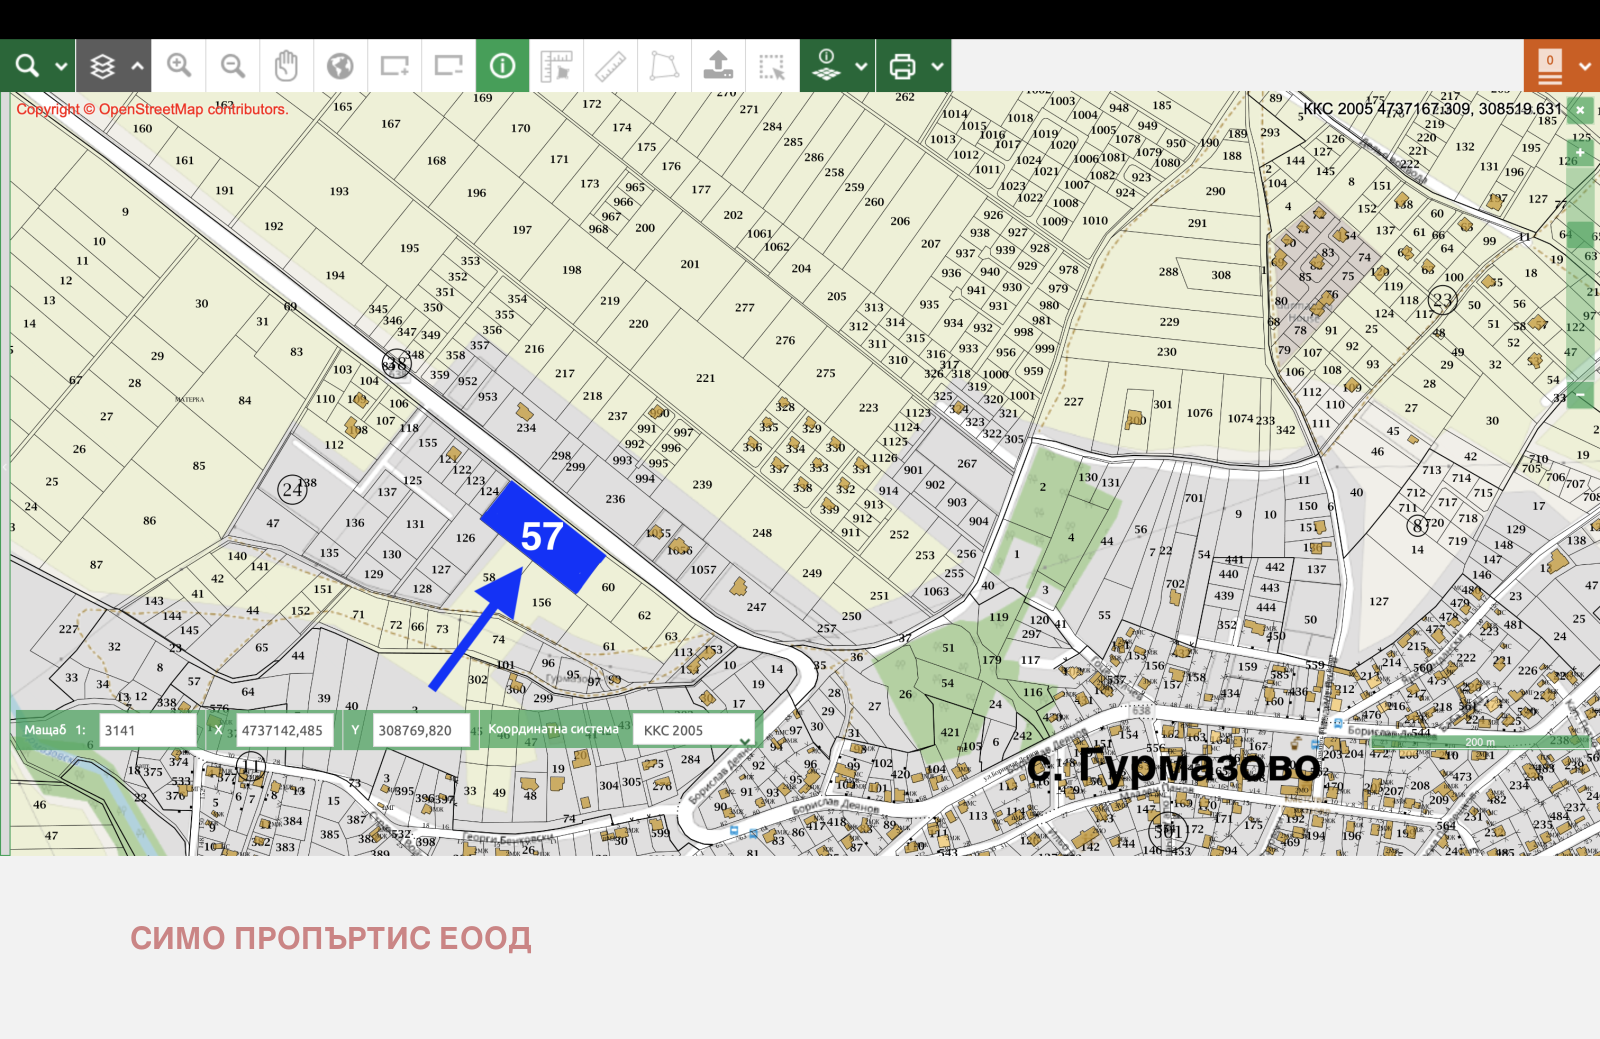Select the polygon area measurement tool
The height and width of the screenshot is (1039, 1600).
[663, 65]
